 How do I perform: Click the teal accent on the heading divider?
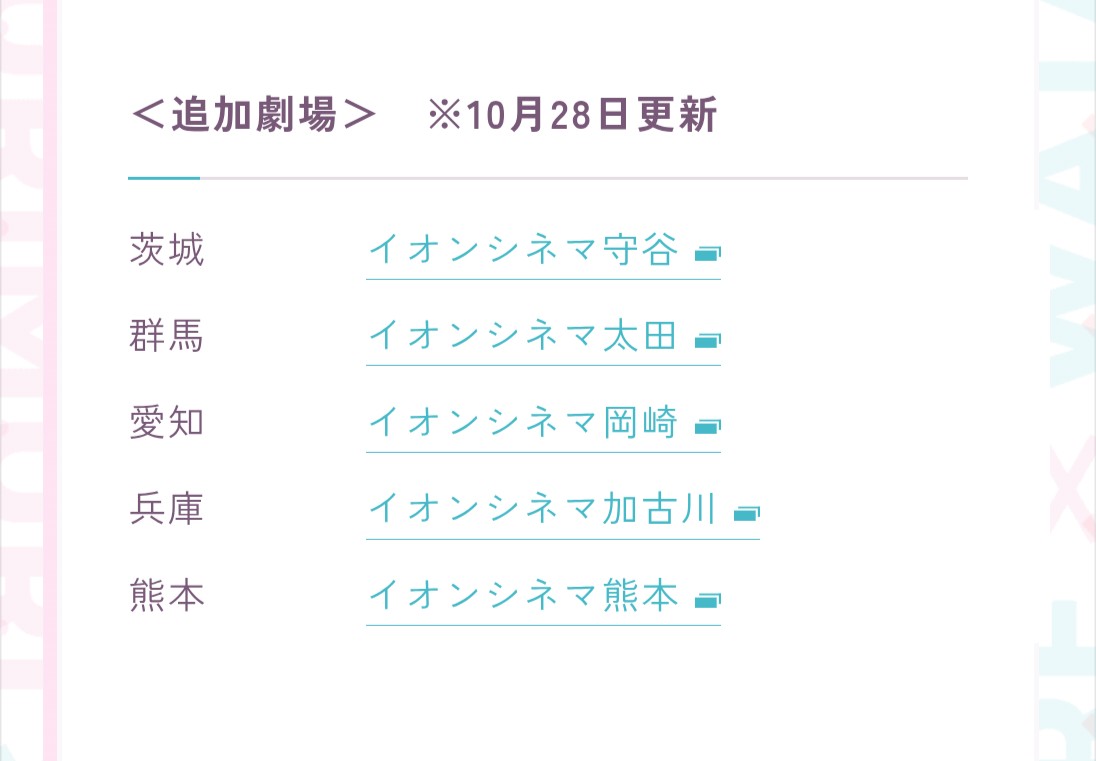point(164,178)
